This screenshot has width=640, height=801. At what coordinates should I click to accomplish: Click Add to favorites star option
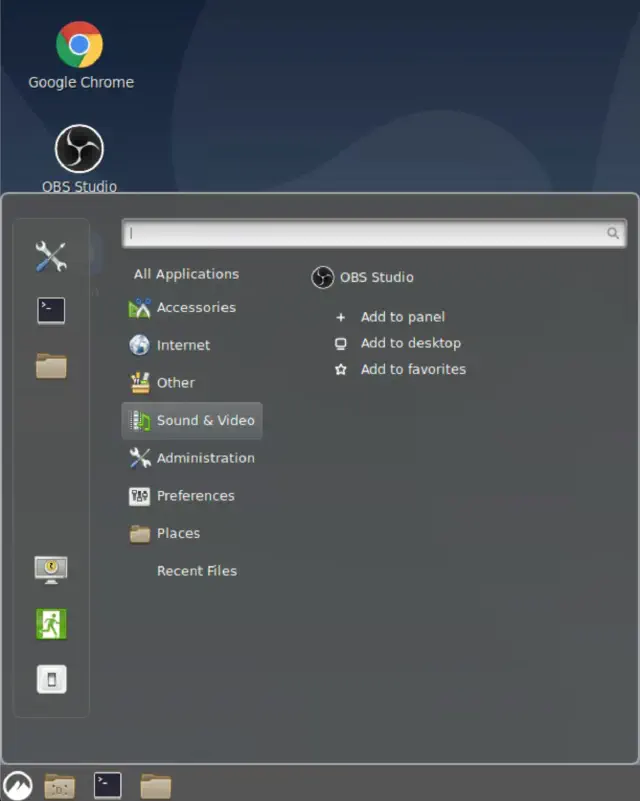pyautogui.click(x=412, y=369)
